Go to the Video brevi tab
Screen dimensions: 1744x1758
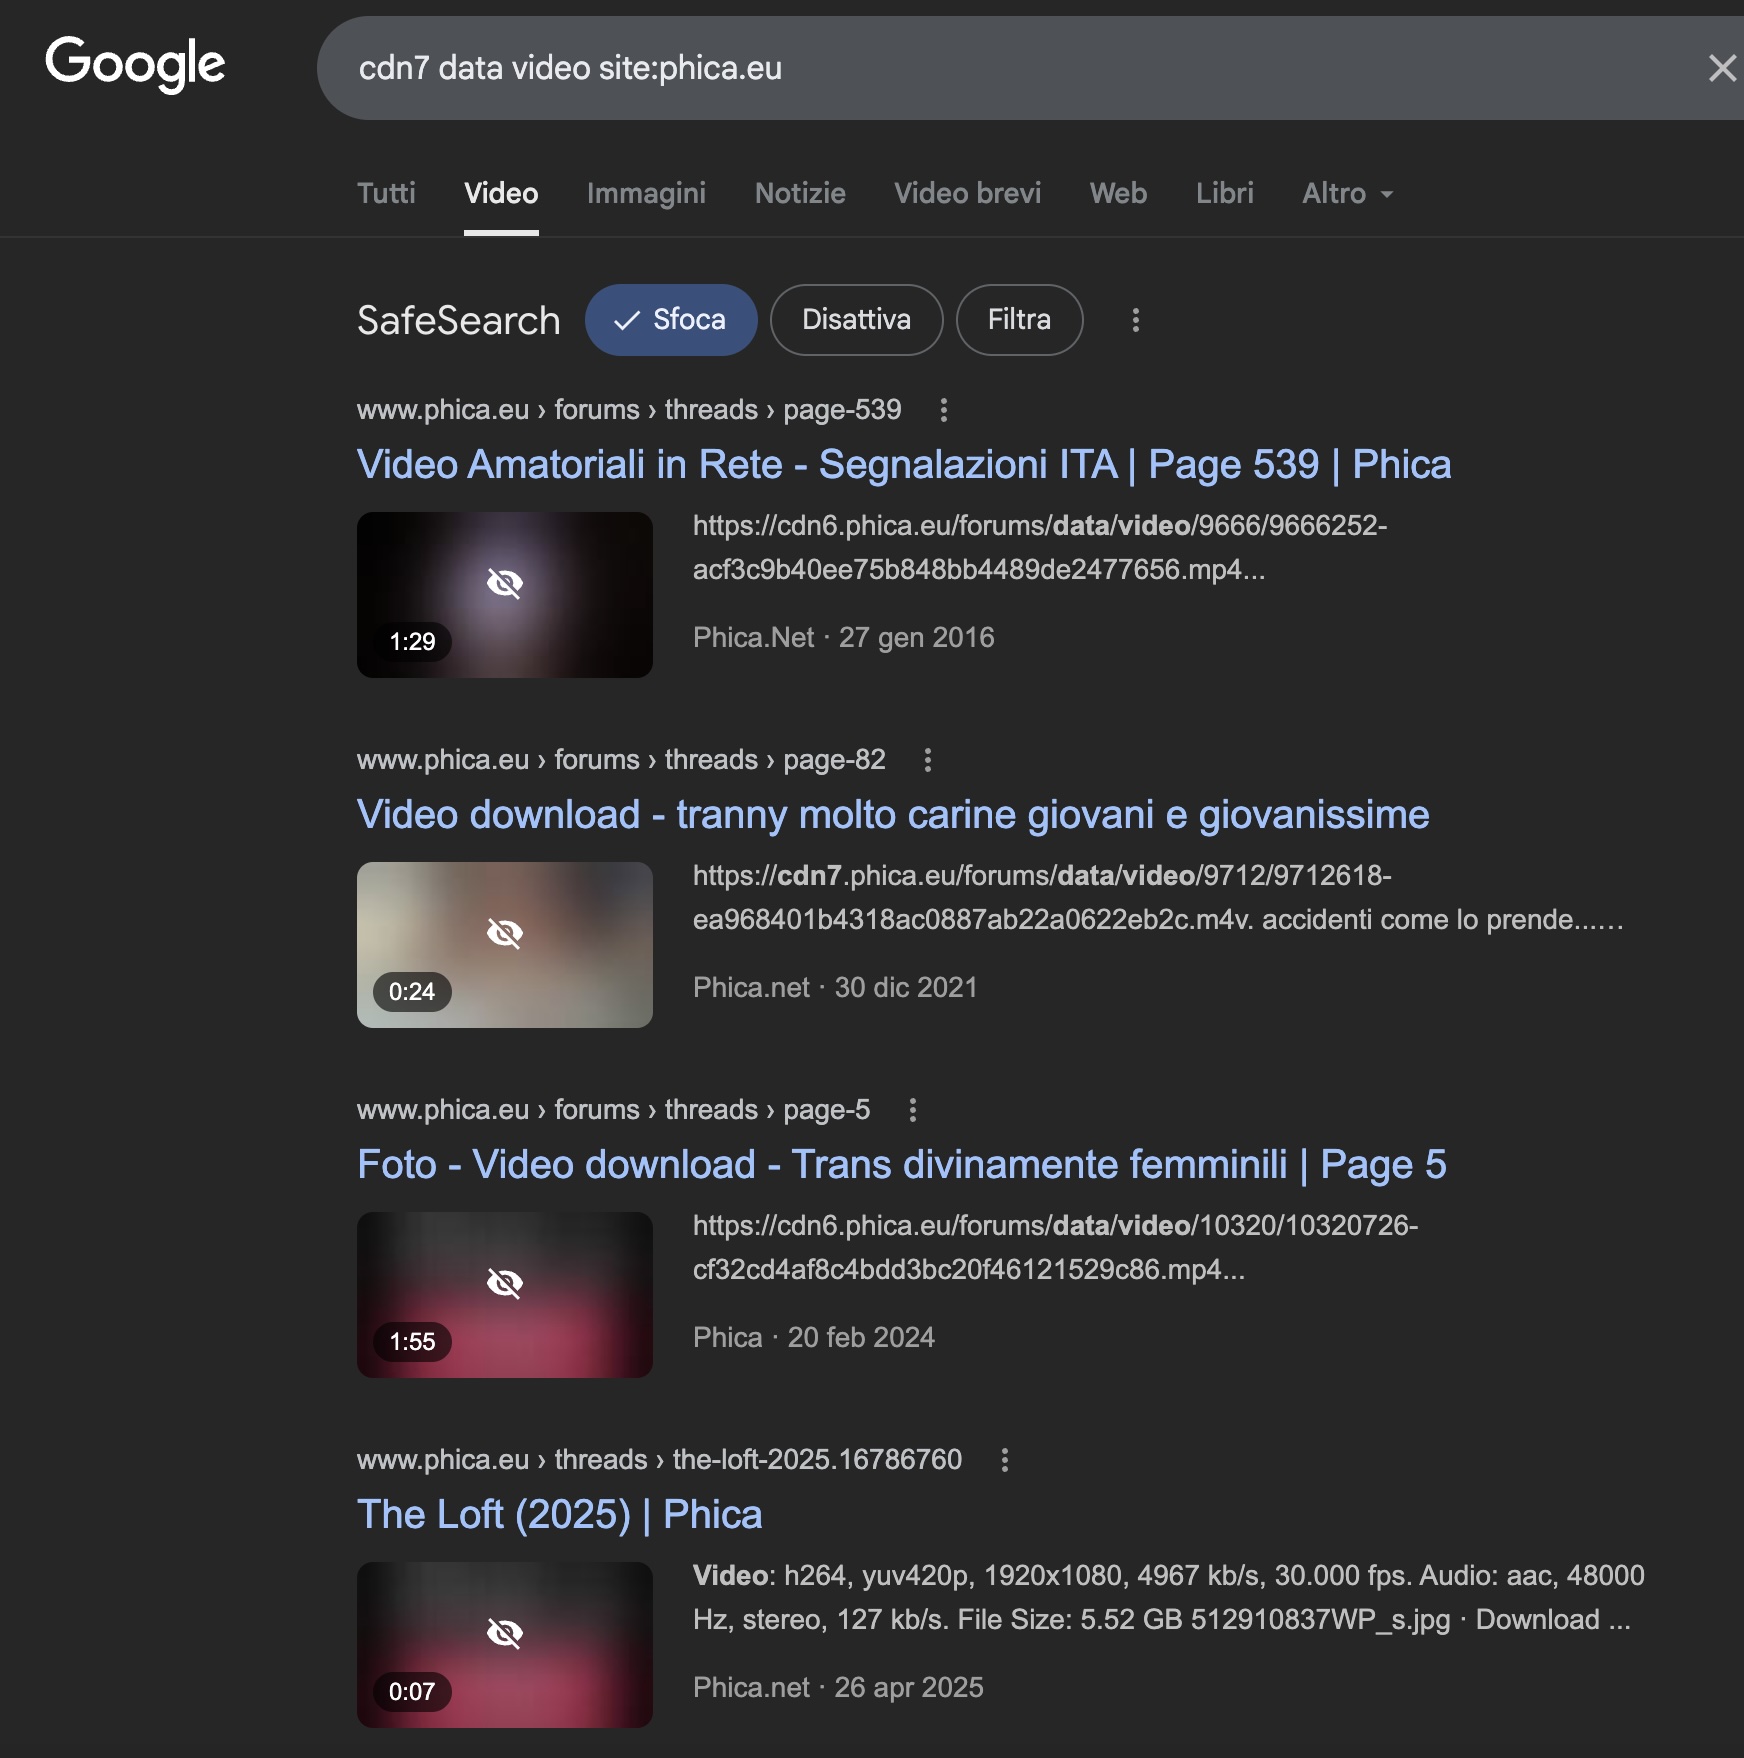(967, 193)
